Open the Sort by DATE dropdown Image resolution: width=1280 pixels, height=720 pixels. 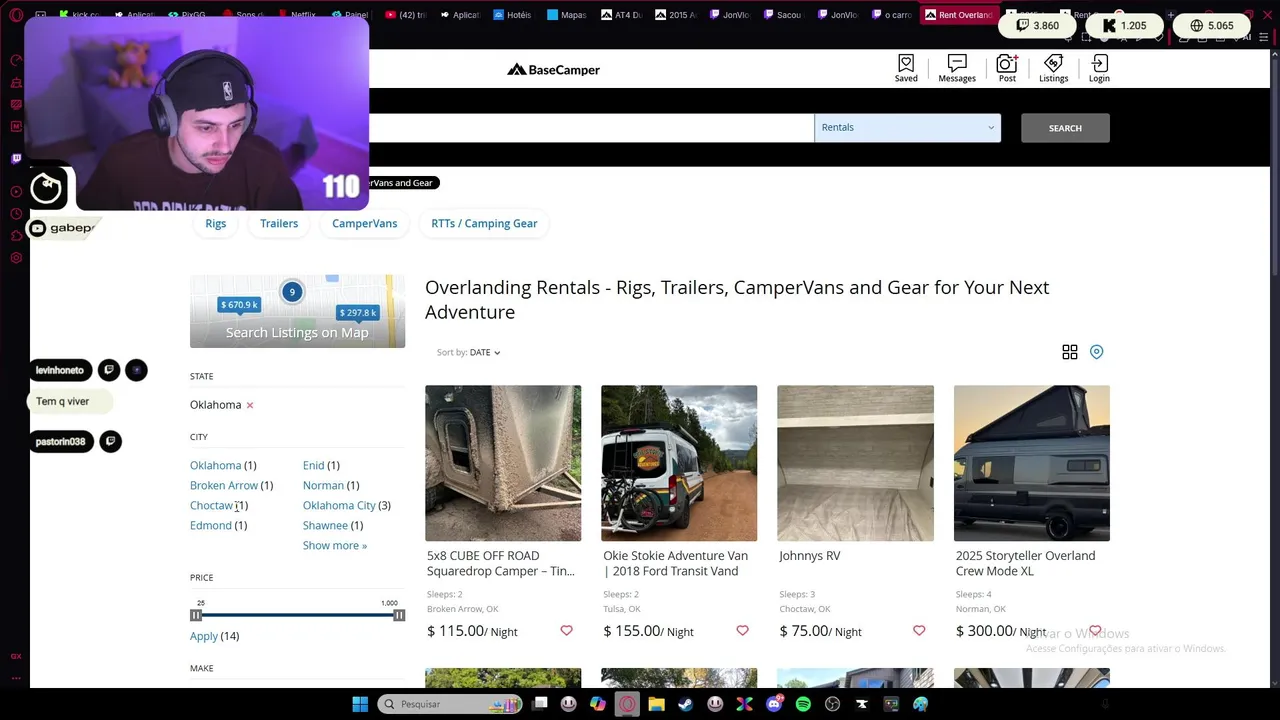pos(468,352)
